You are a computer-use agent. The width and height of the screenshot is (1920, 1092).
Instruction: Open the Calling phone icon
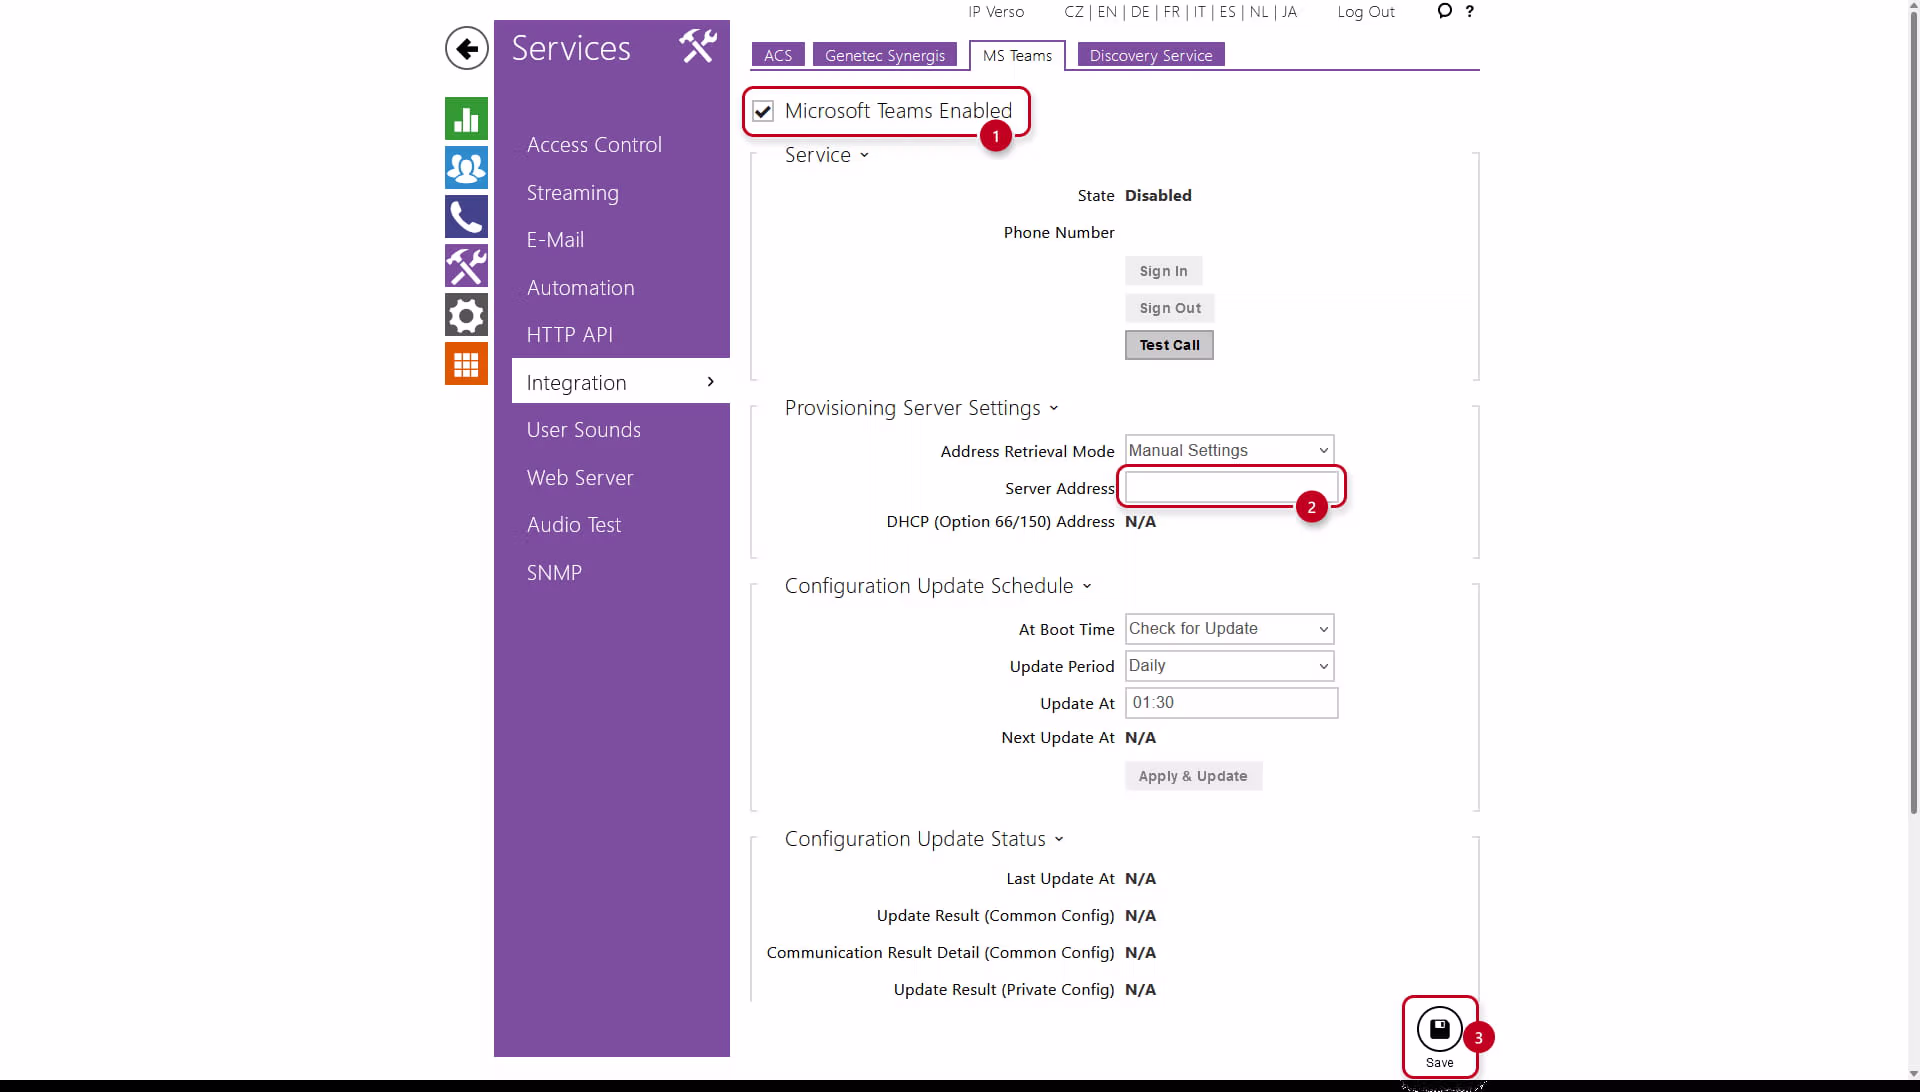[x=466, y=217]
